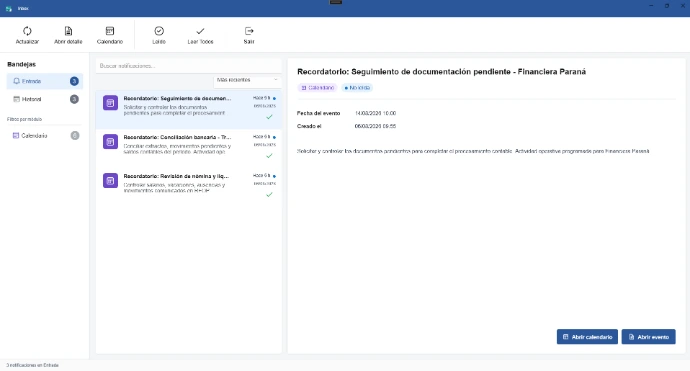This screenshot has width=690, height=371.
Task: Click Conciliación bancaria preview text
Action: (177, 149)
